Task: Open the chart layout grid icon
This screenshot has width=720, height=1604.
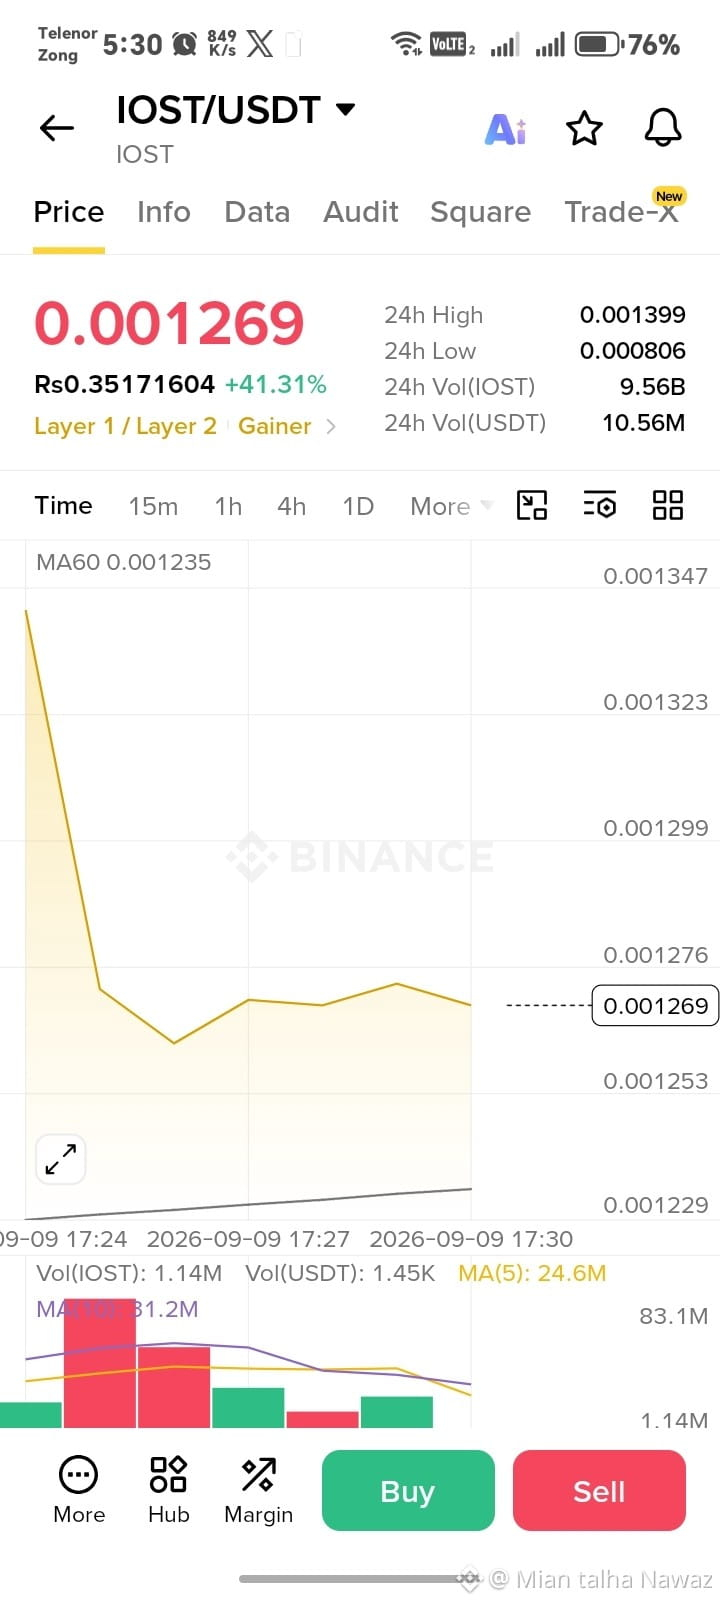Action: pos(667,505)
